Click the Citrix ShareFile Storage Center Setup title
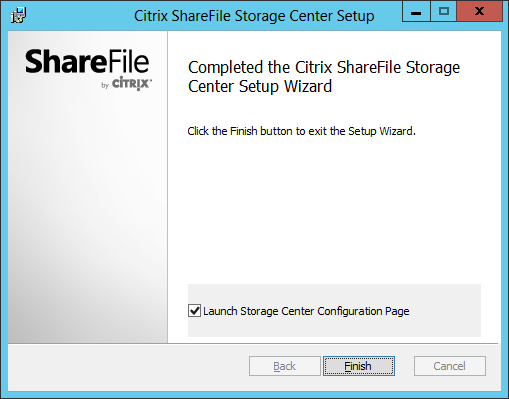This screenshot has height=399, width=509. click(254, 16)
